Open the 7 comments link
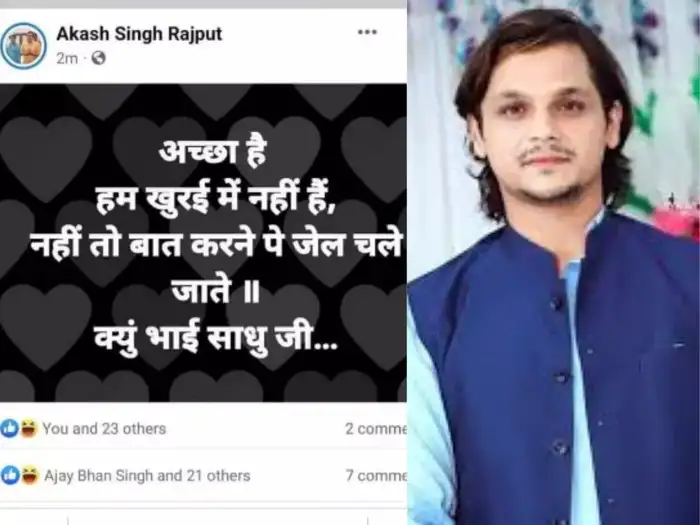700x525 pixels. pyautogui.click(x=376, y=476)
